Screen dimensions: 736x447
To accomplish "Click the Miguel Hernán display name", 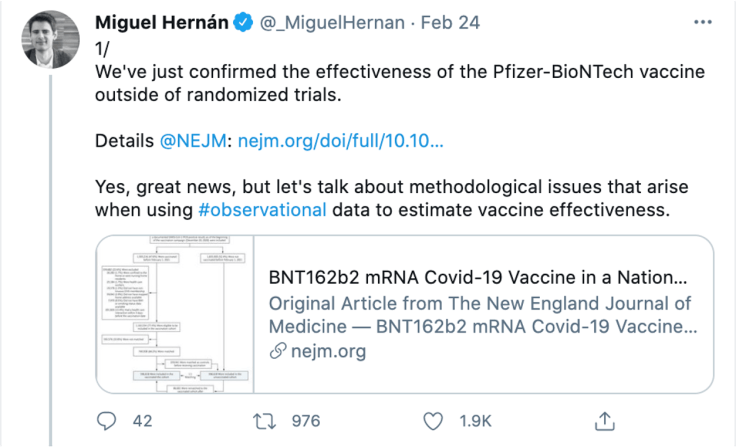I will [x=163, y=22].
